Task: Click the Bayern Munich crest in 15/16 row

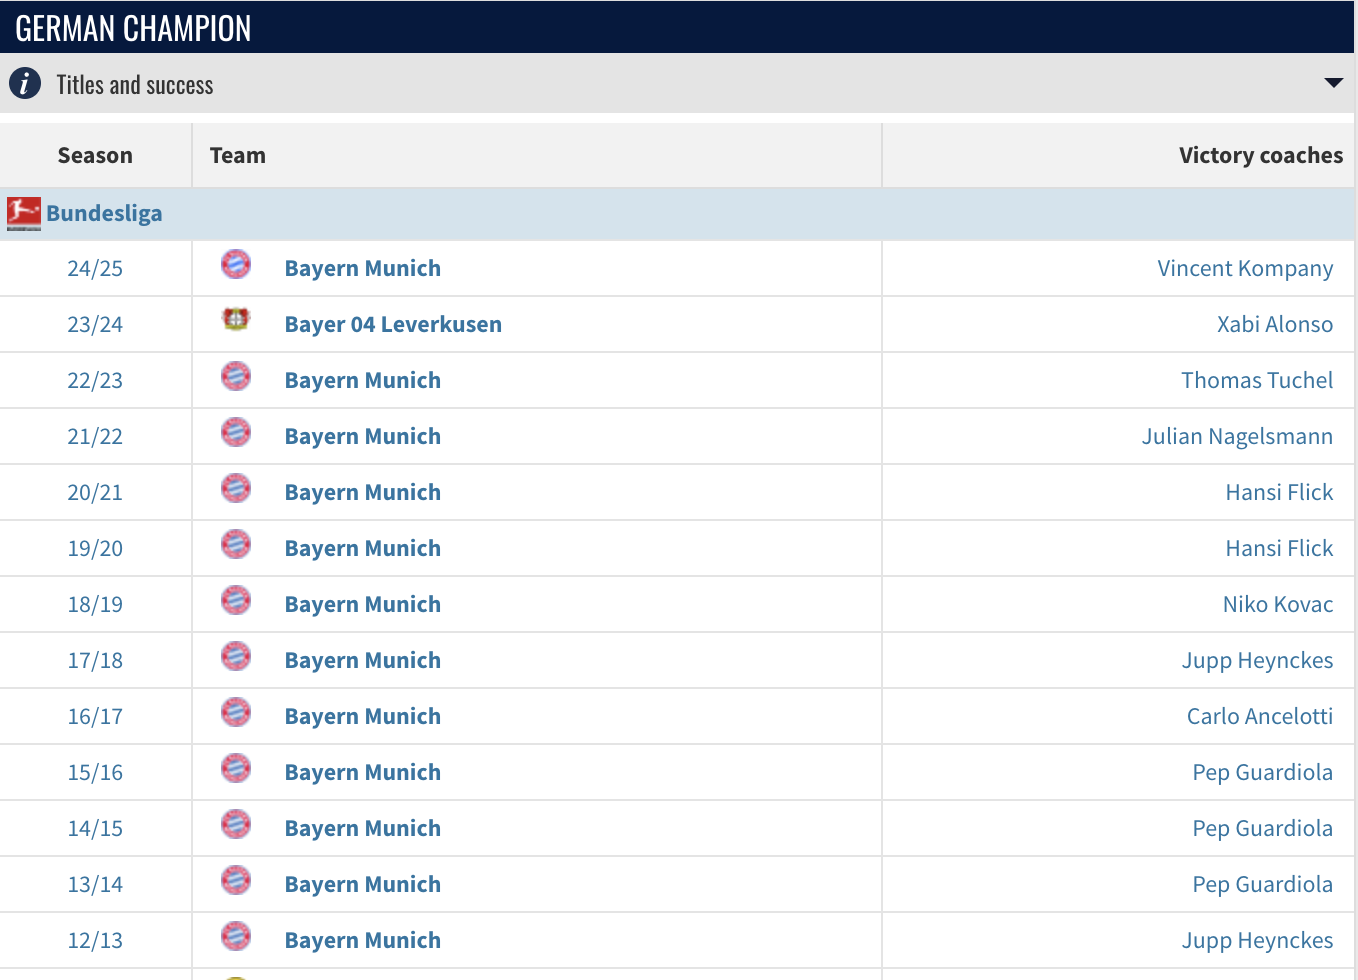Action: tap(236, 768)
